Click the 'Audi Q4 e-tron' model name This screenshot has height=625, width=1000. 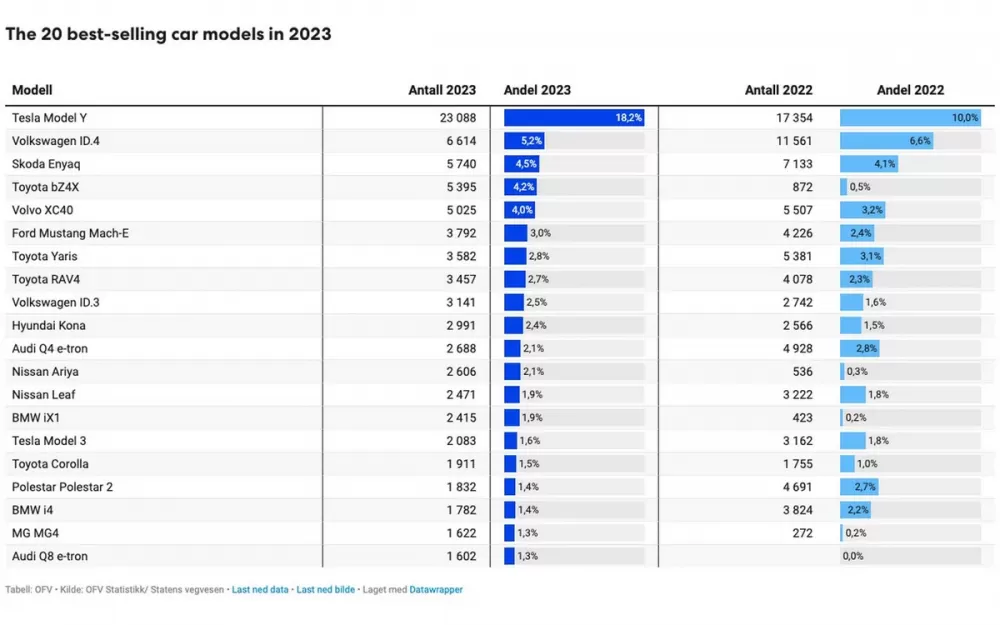pyautogui.click(x=50, y=348)
